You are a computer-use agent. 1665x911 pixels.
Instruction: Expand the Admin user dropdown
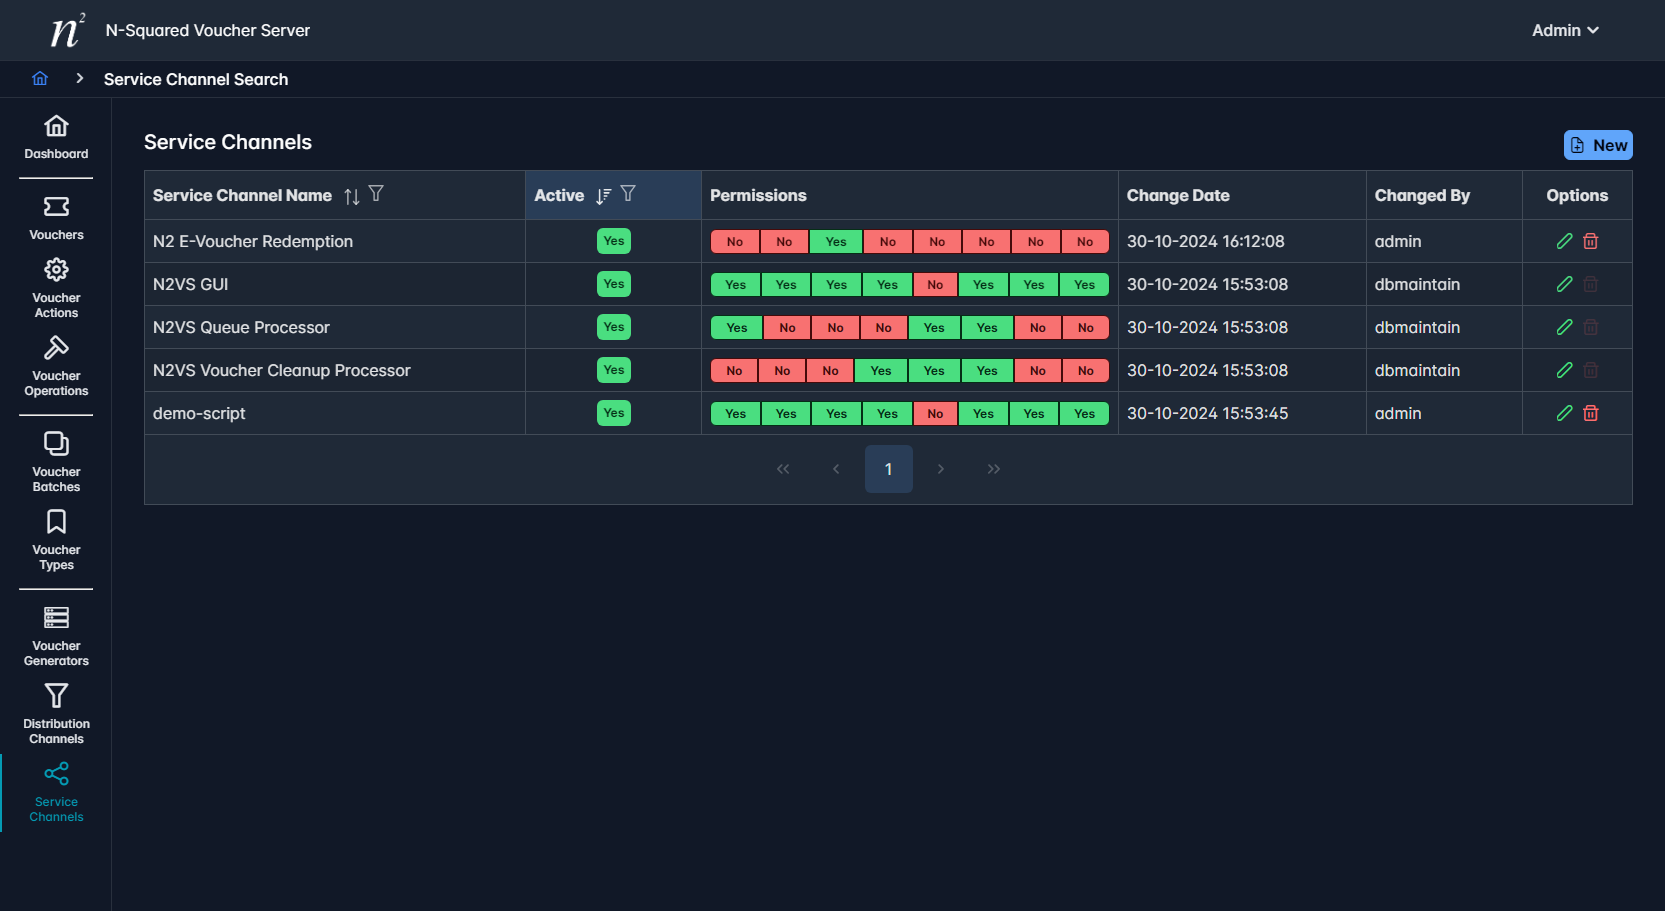click(1565, 30)
